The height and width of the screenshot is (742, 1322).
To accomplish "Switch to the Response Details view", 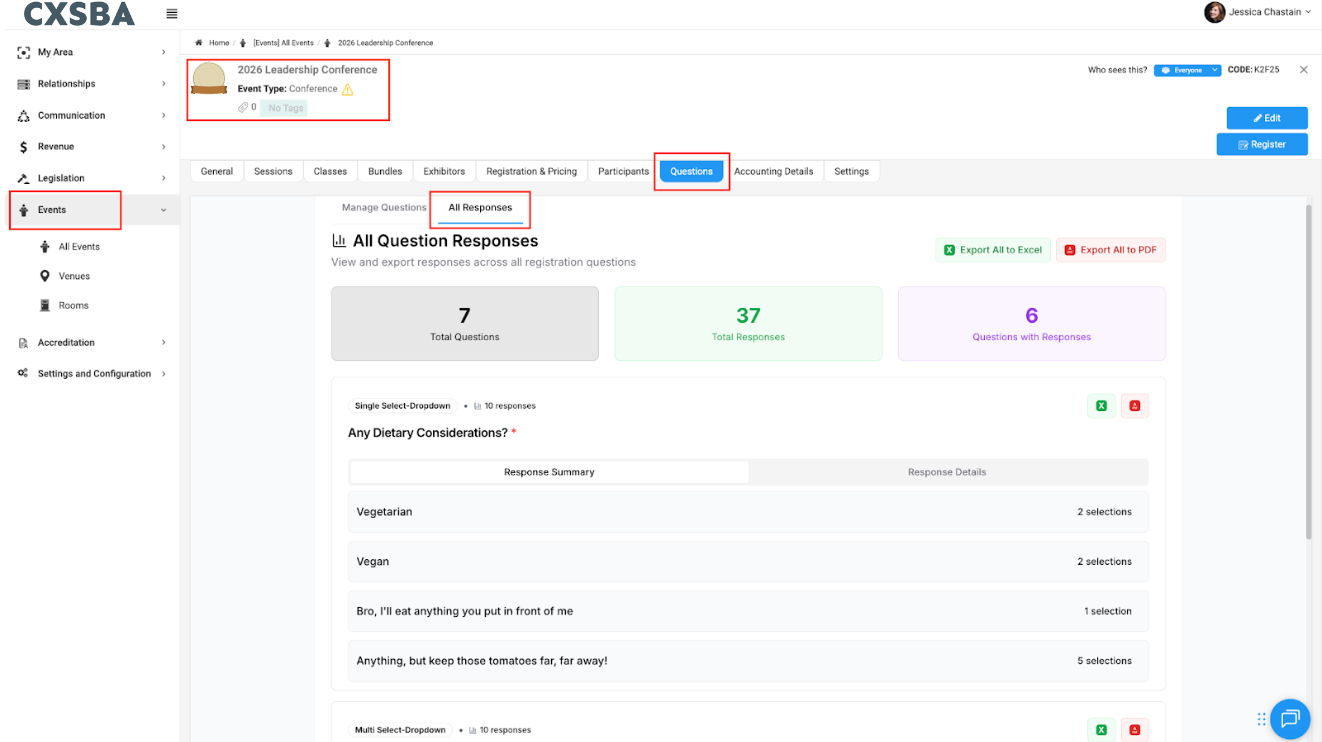I will point(947,472).
